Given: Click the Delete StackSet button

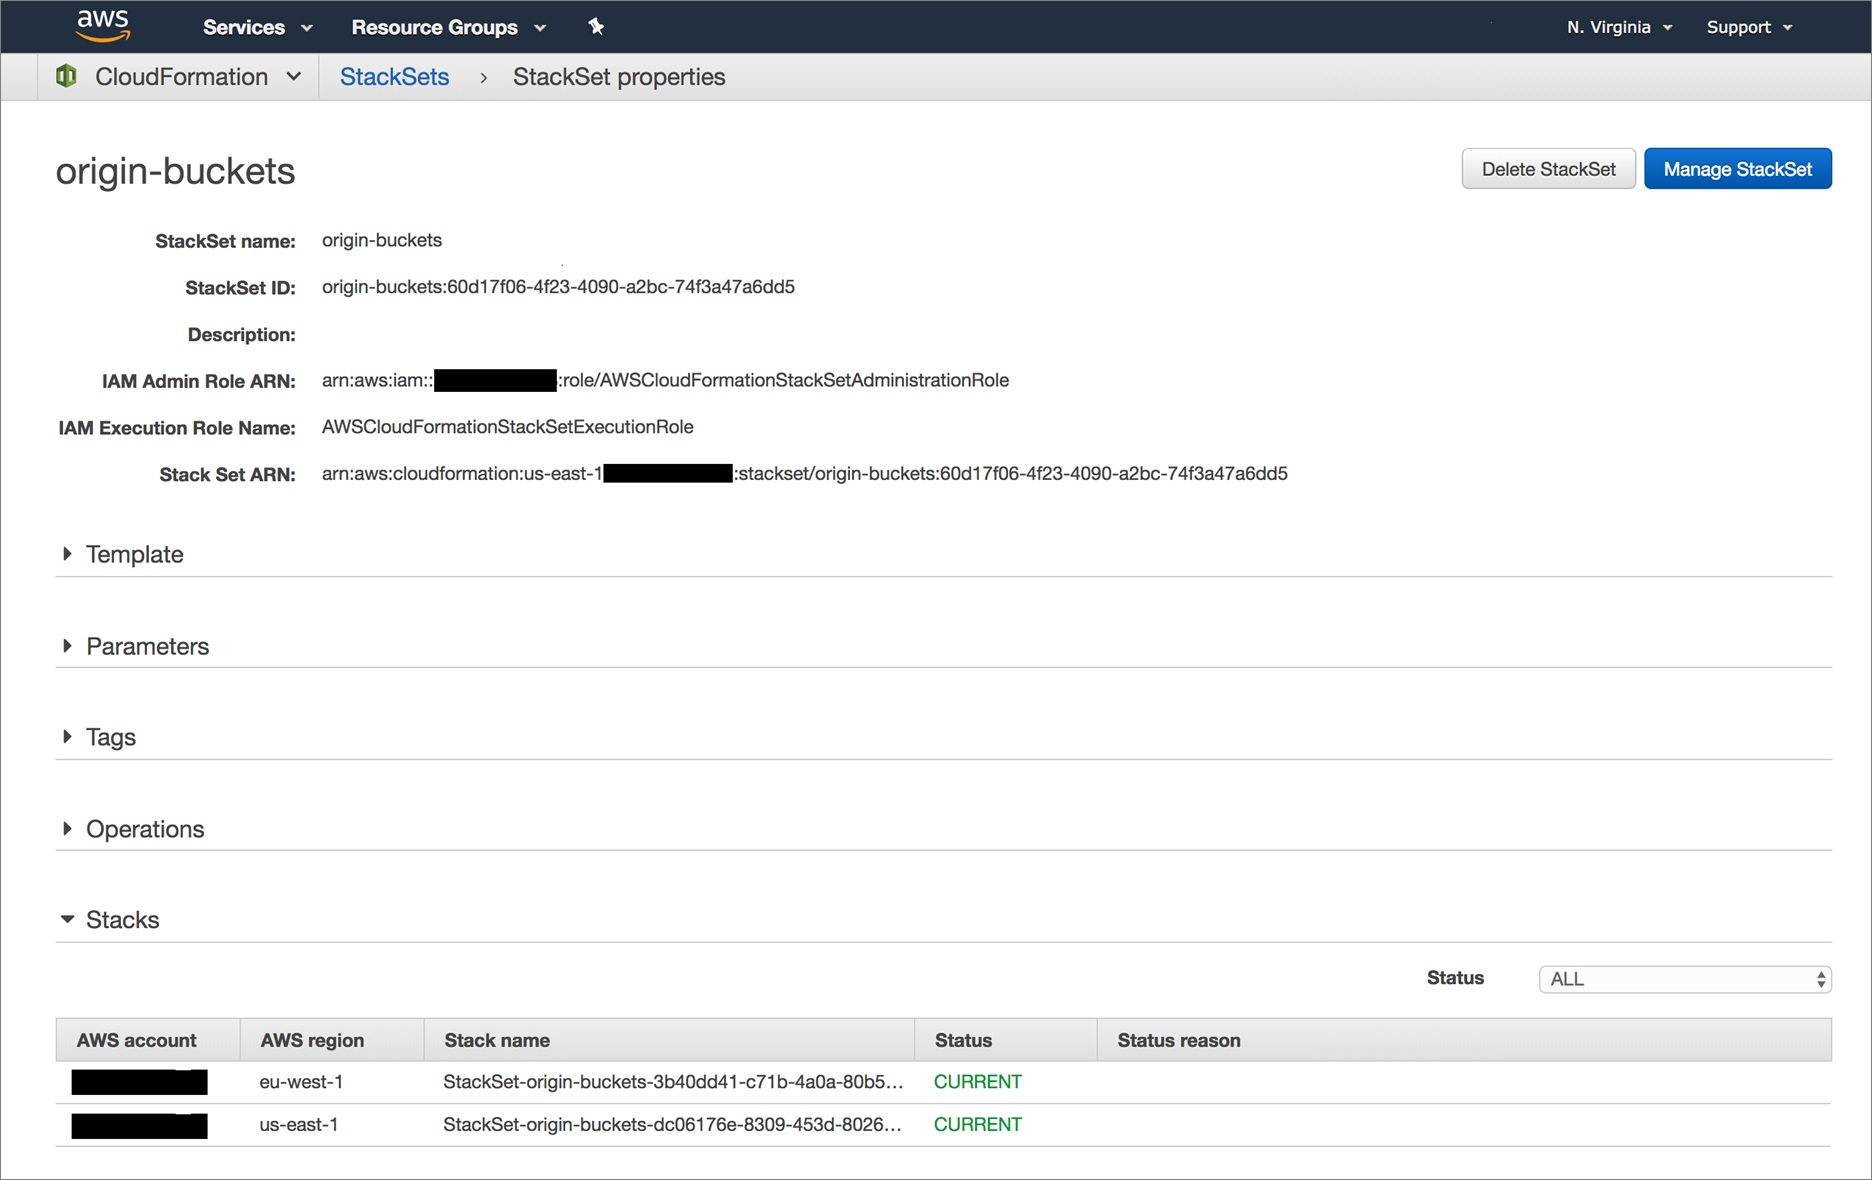Looking at the screenshot, I should pos(1548,169).
